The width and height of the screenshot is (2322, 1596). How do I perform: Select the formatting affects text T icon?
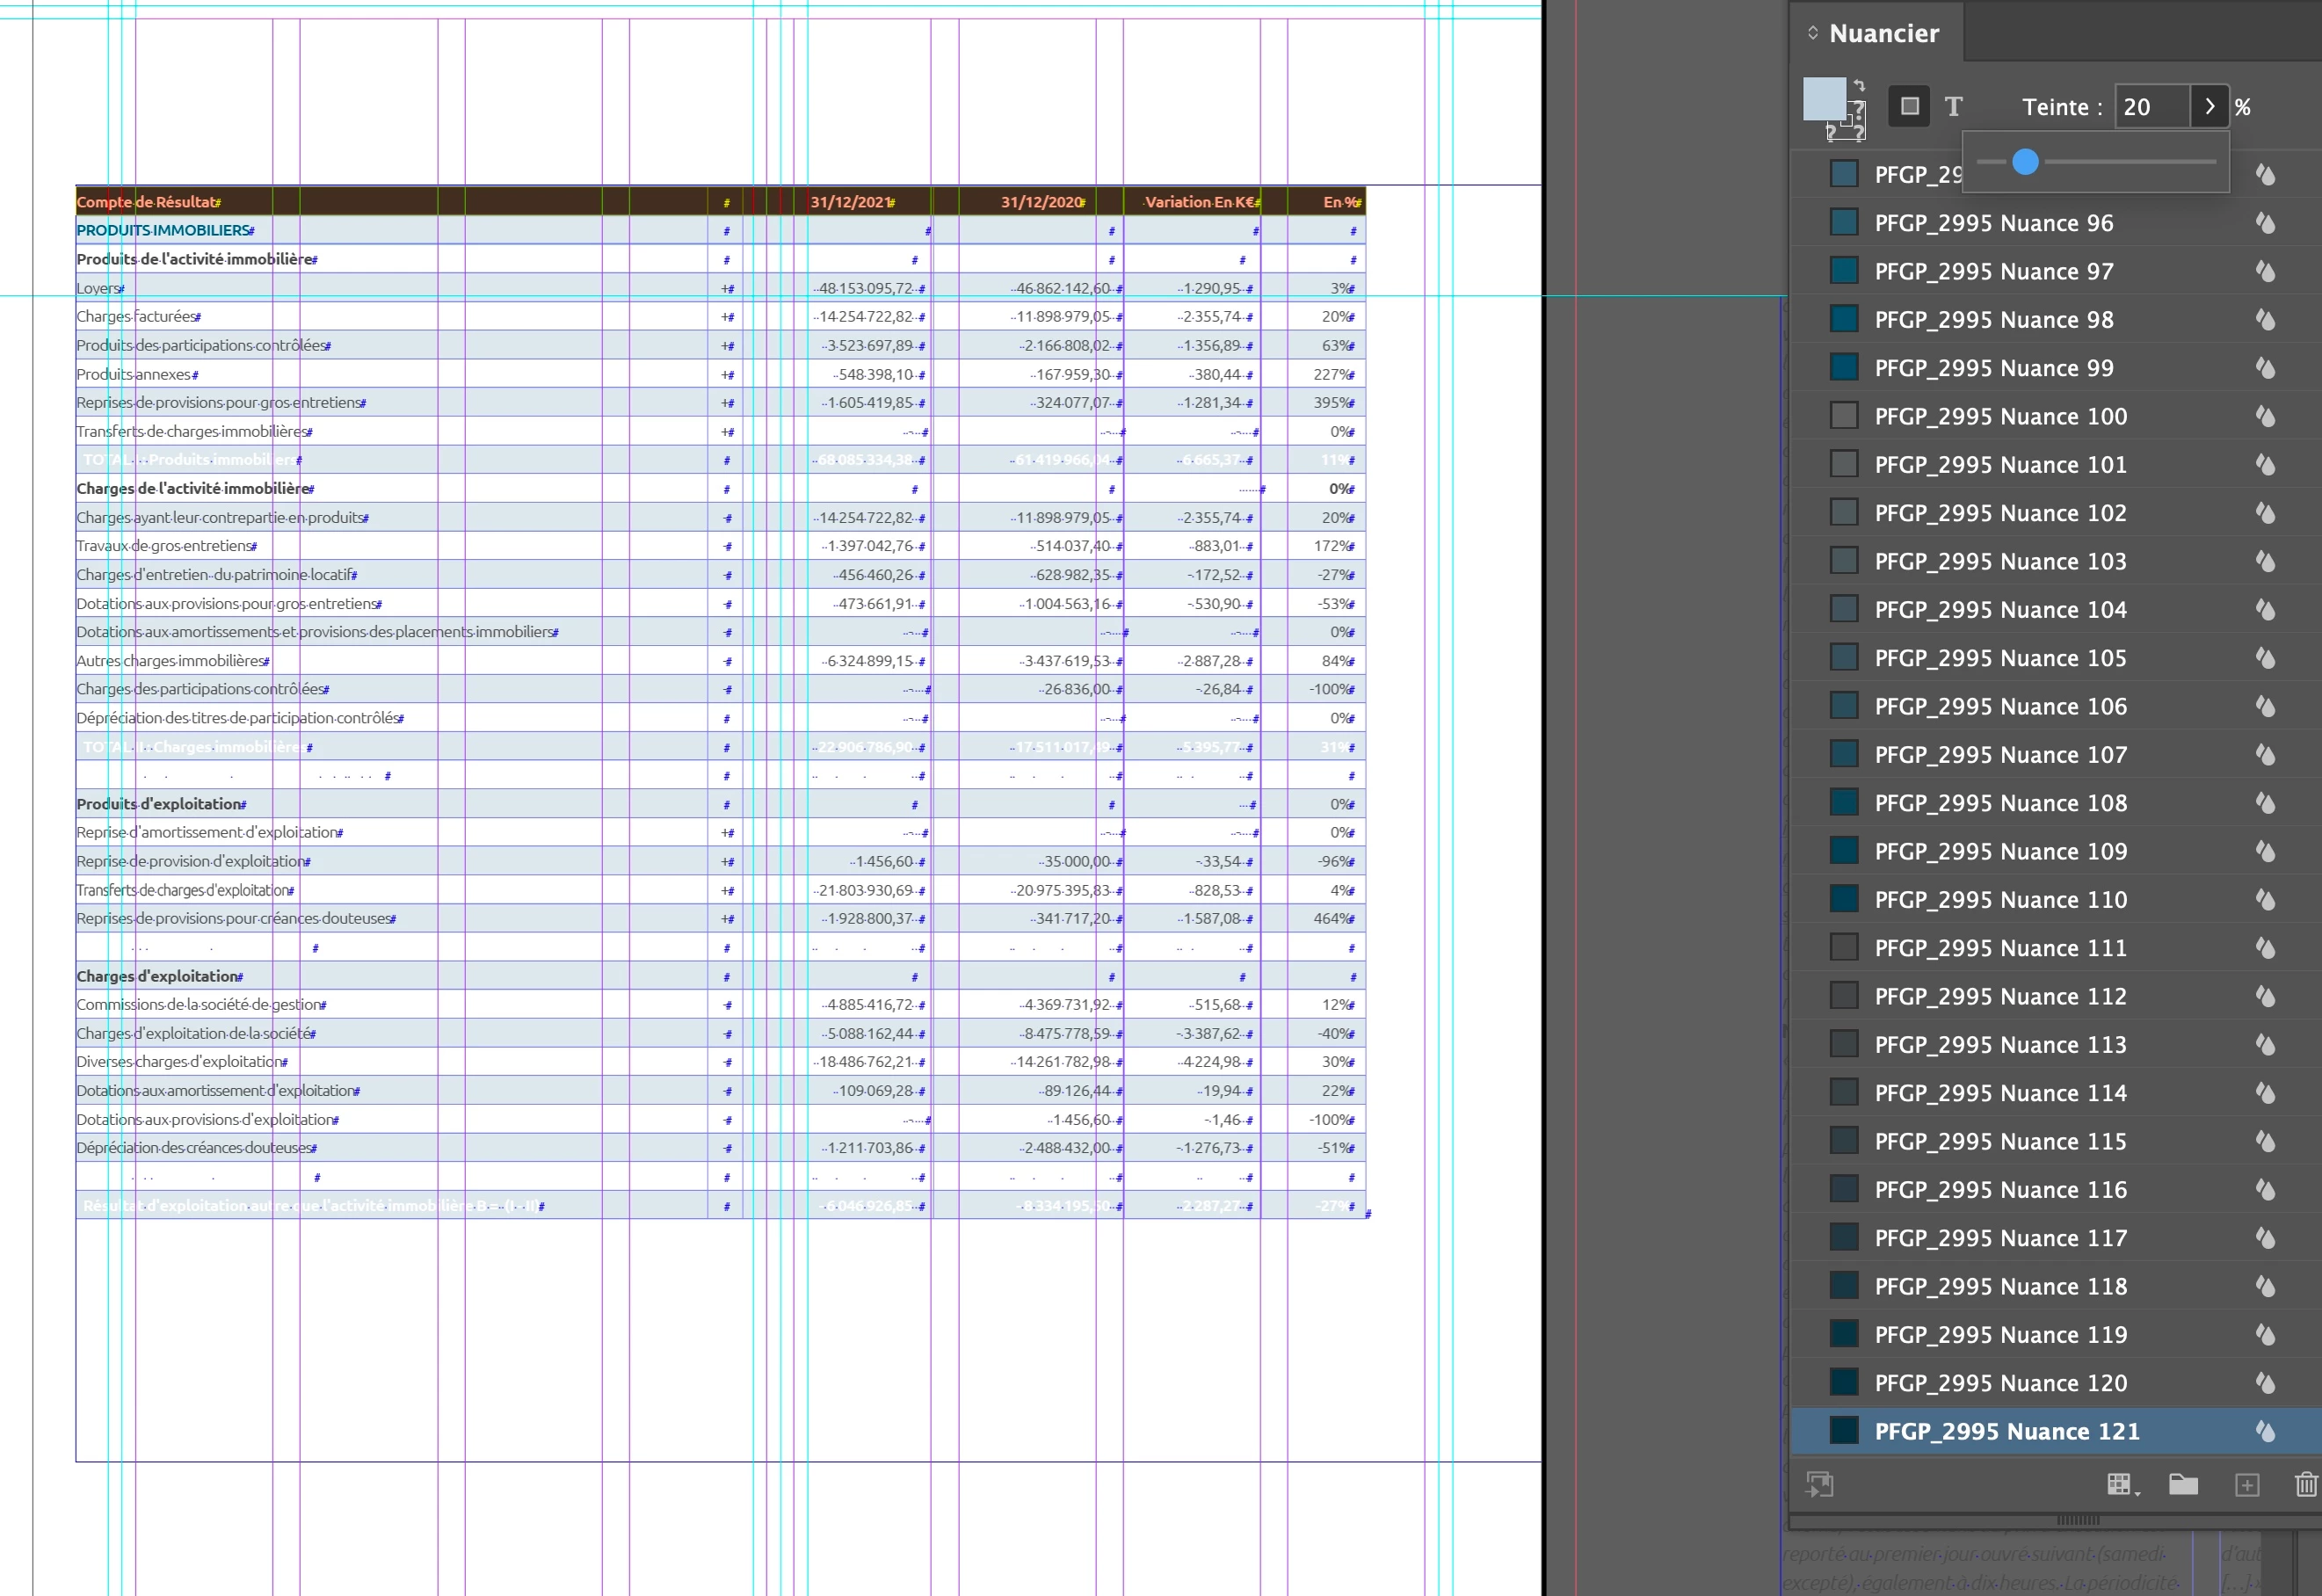(x=1953, y=106)
